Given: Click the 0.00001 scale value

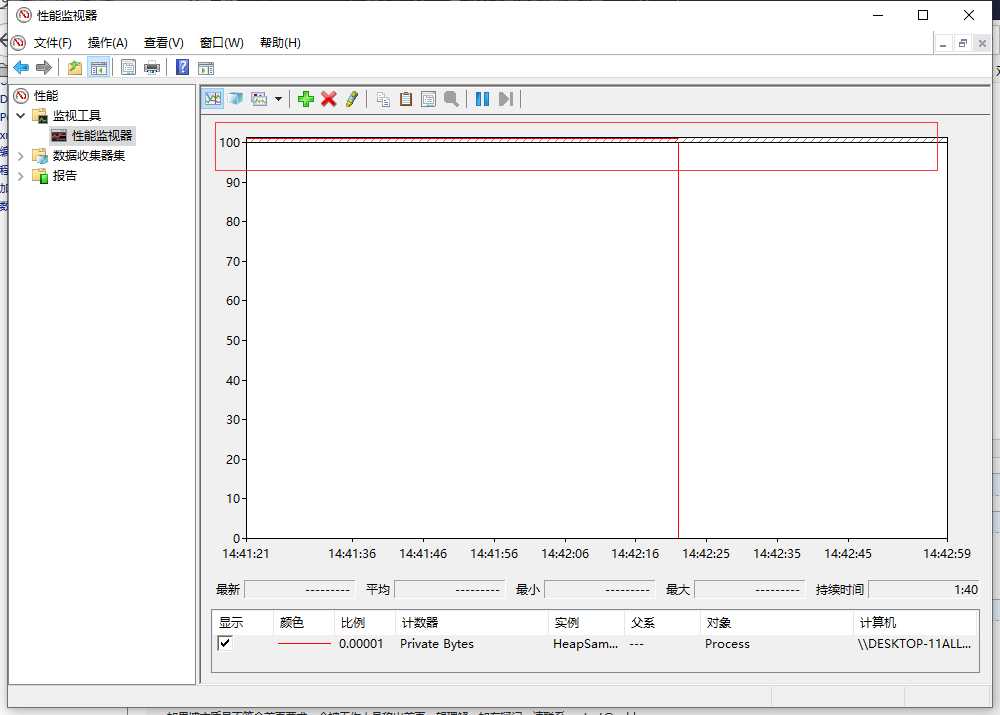Looking at the screenshot, I should 361,644.
